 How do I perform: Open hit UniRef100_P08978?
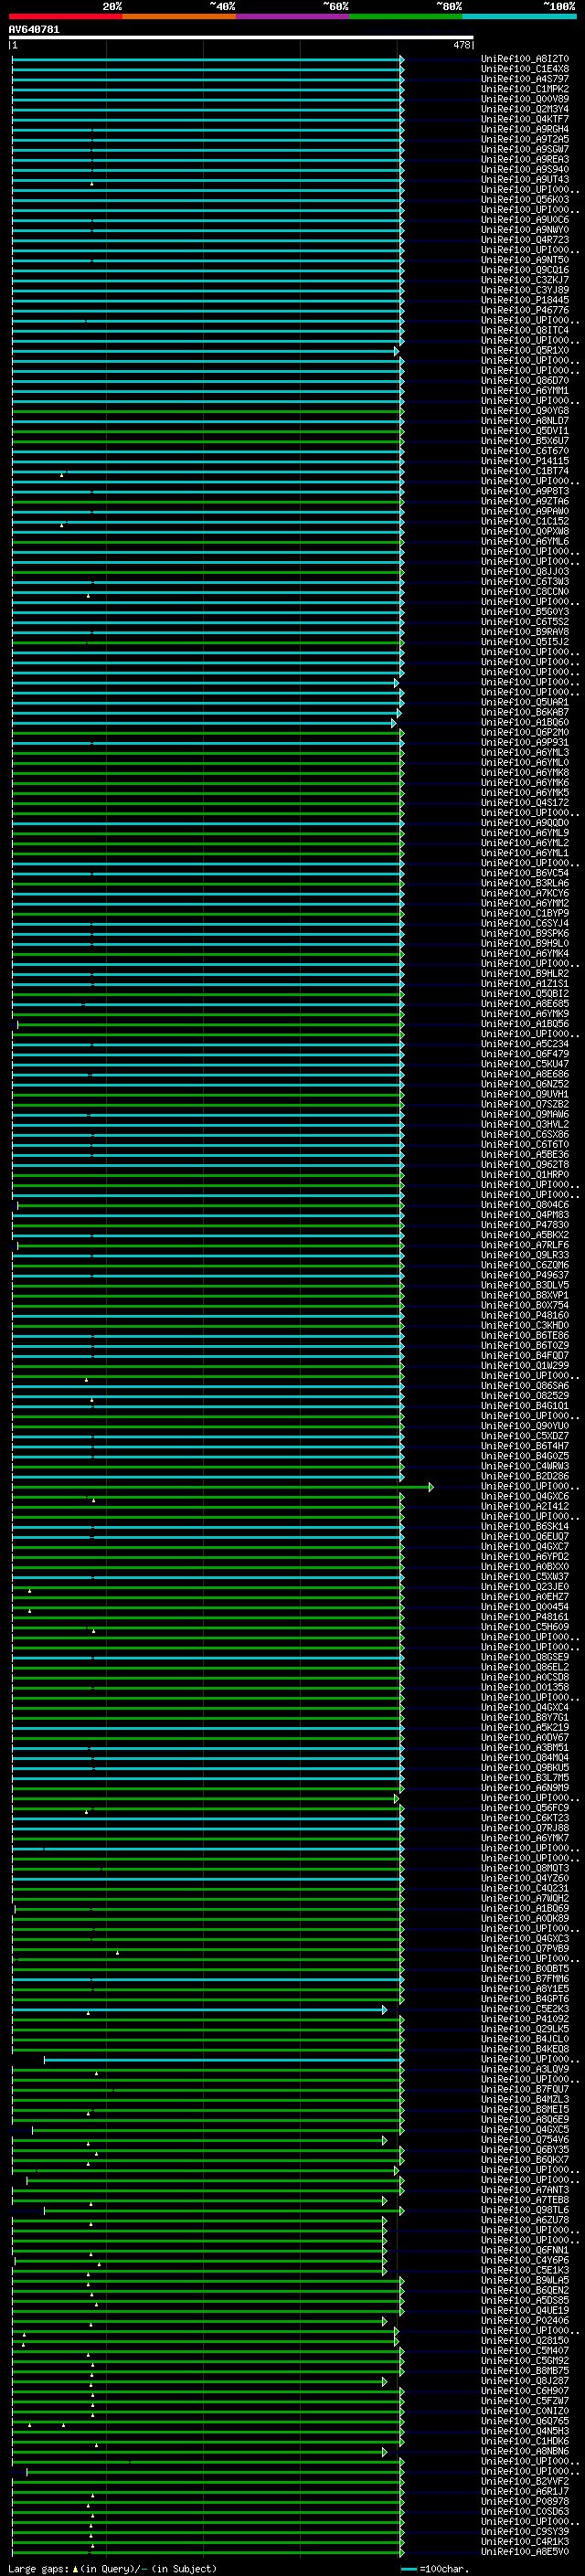(524, 2501)
